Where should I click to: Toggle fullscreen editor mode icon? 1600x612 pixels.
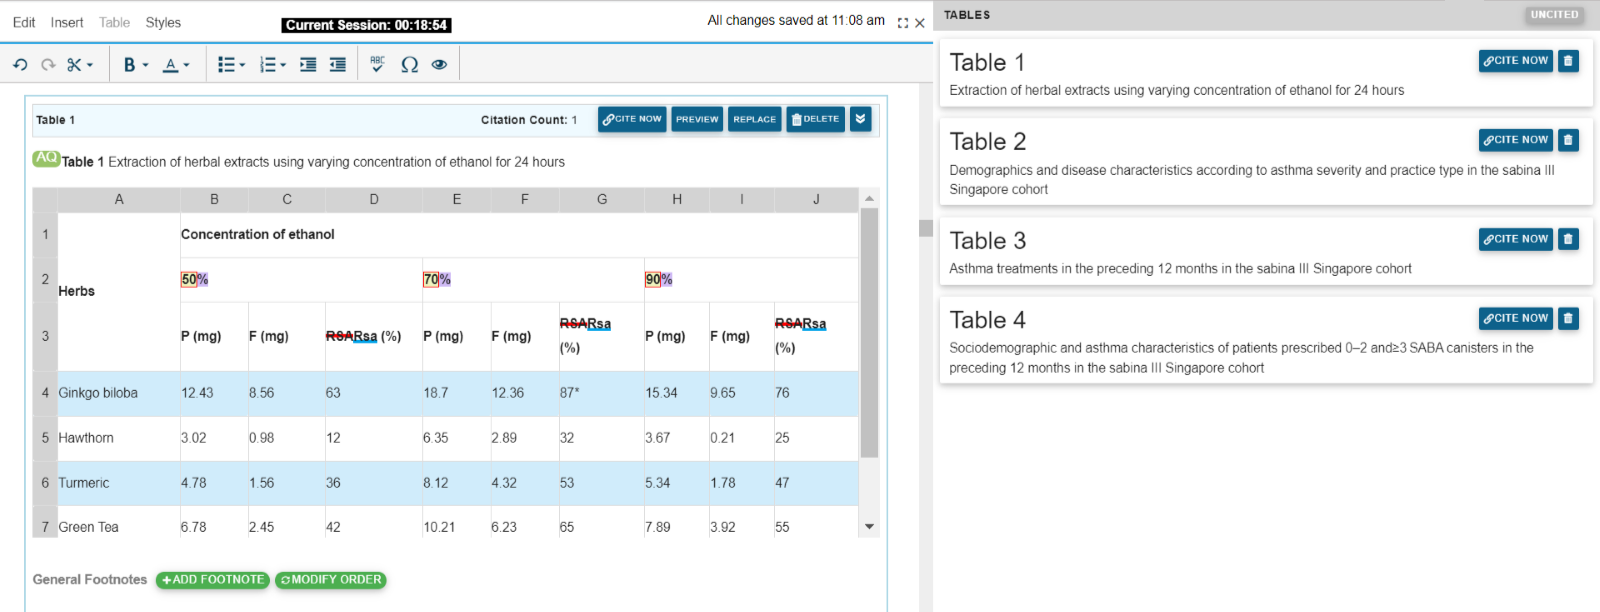[903, 23]
